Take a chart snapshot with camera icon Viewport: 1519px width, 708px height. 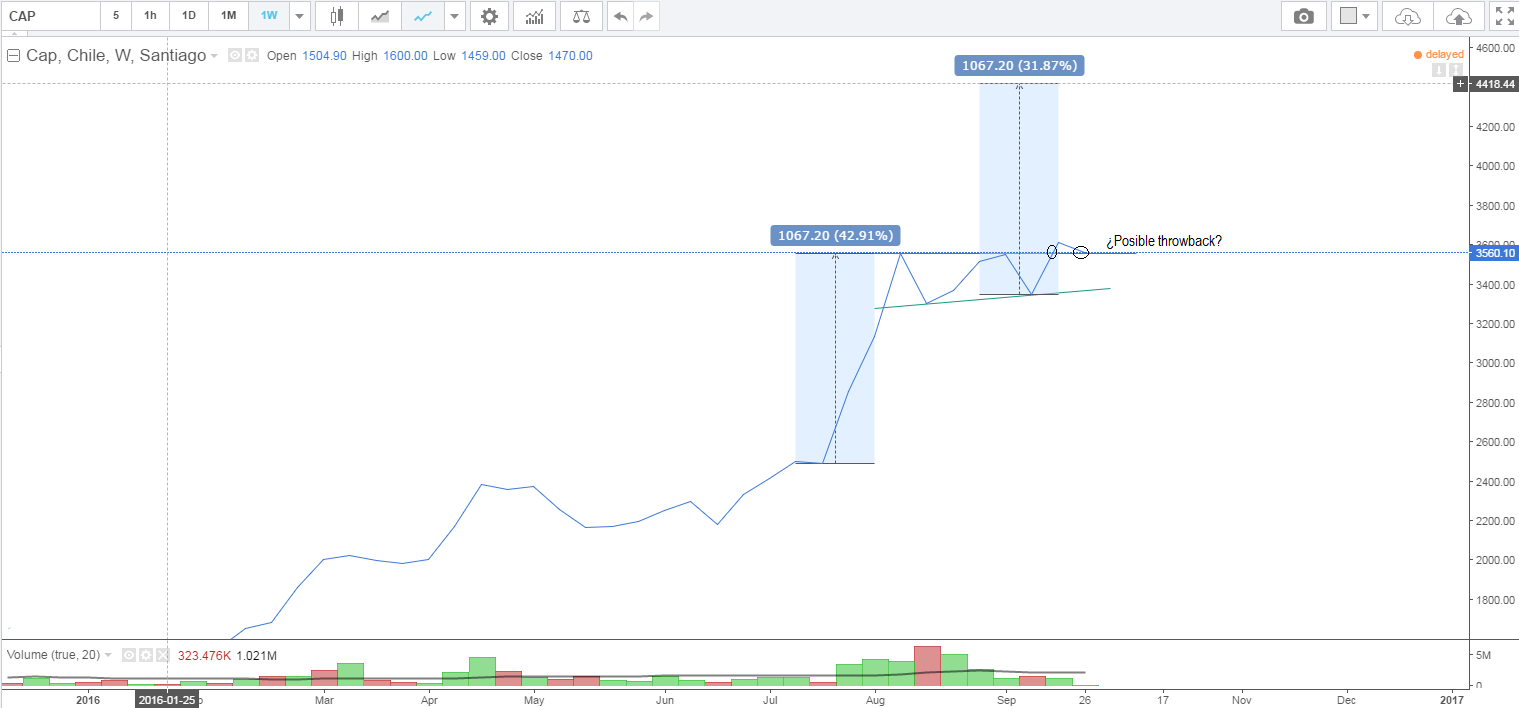(x=1304, y=16)
